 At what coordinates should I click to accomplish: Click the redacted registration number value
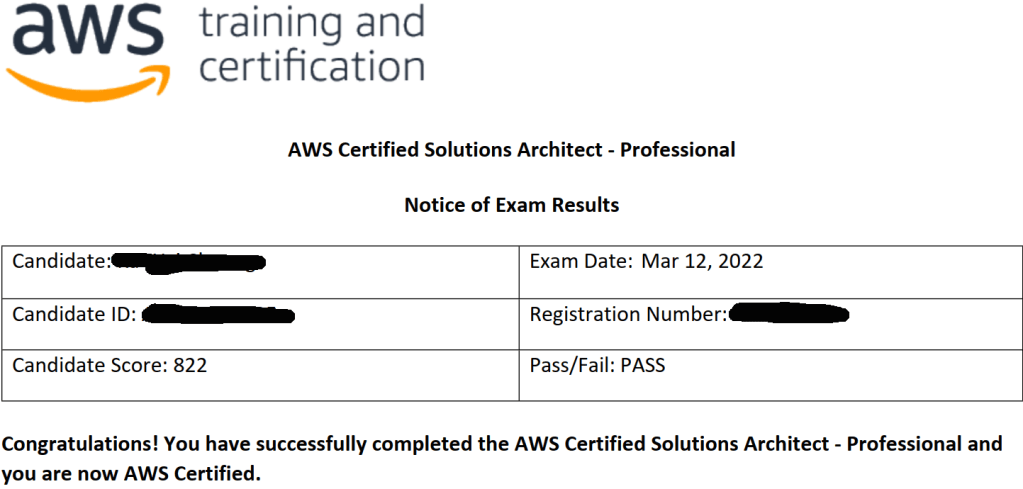coord(789,314)
